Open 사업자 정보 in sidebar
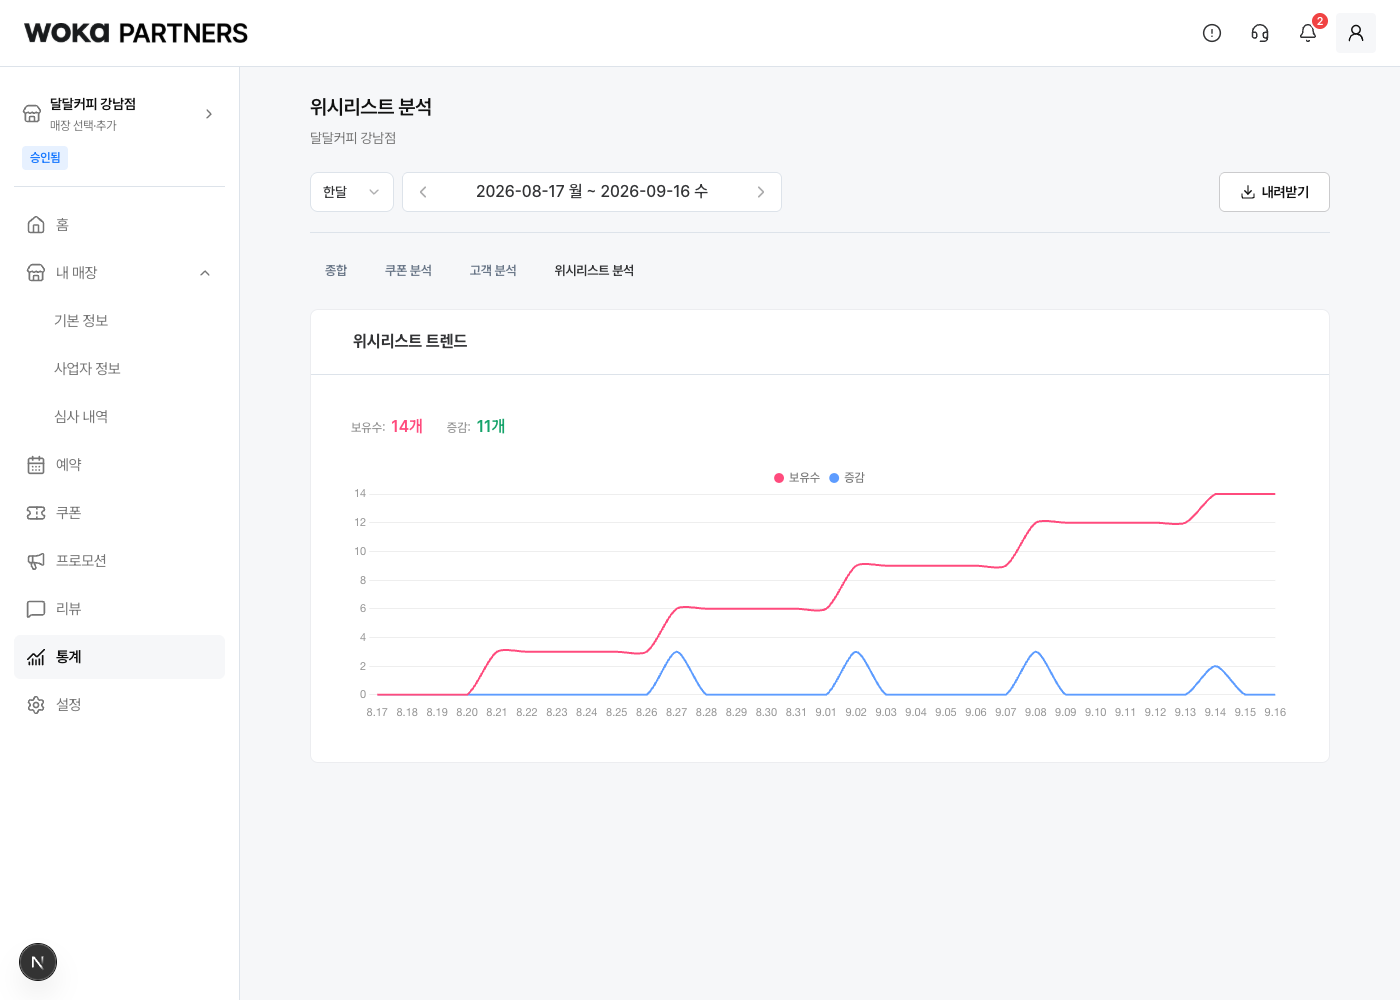This screenshot has width=1400, height=1000. click(x=87, y=369)
